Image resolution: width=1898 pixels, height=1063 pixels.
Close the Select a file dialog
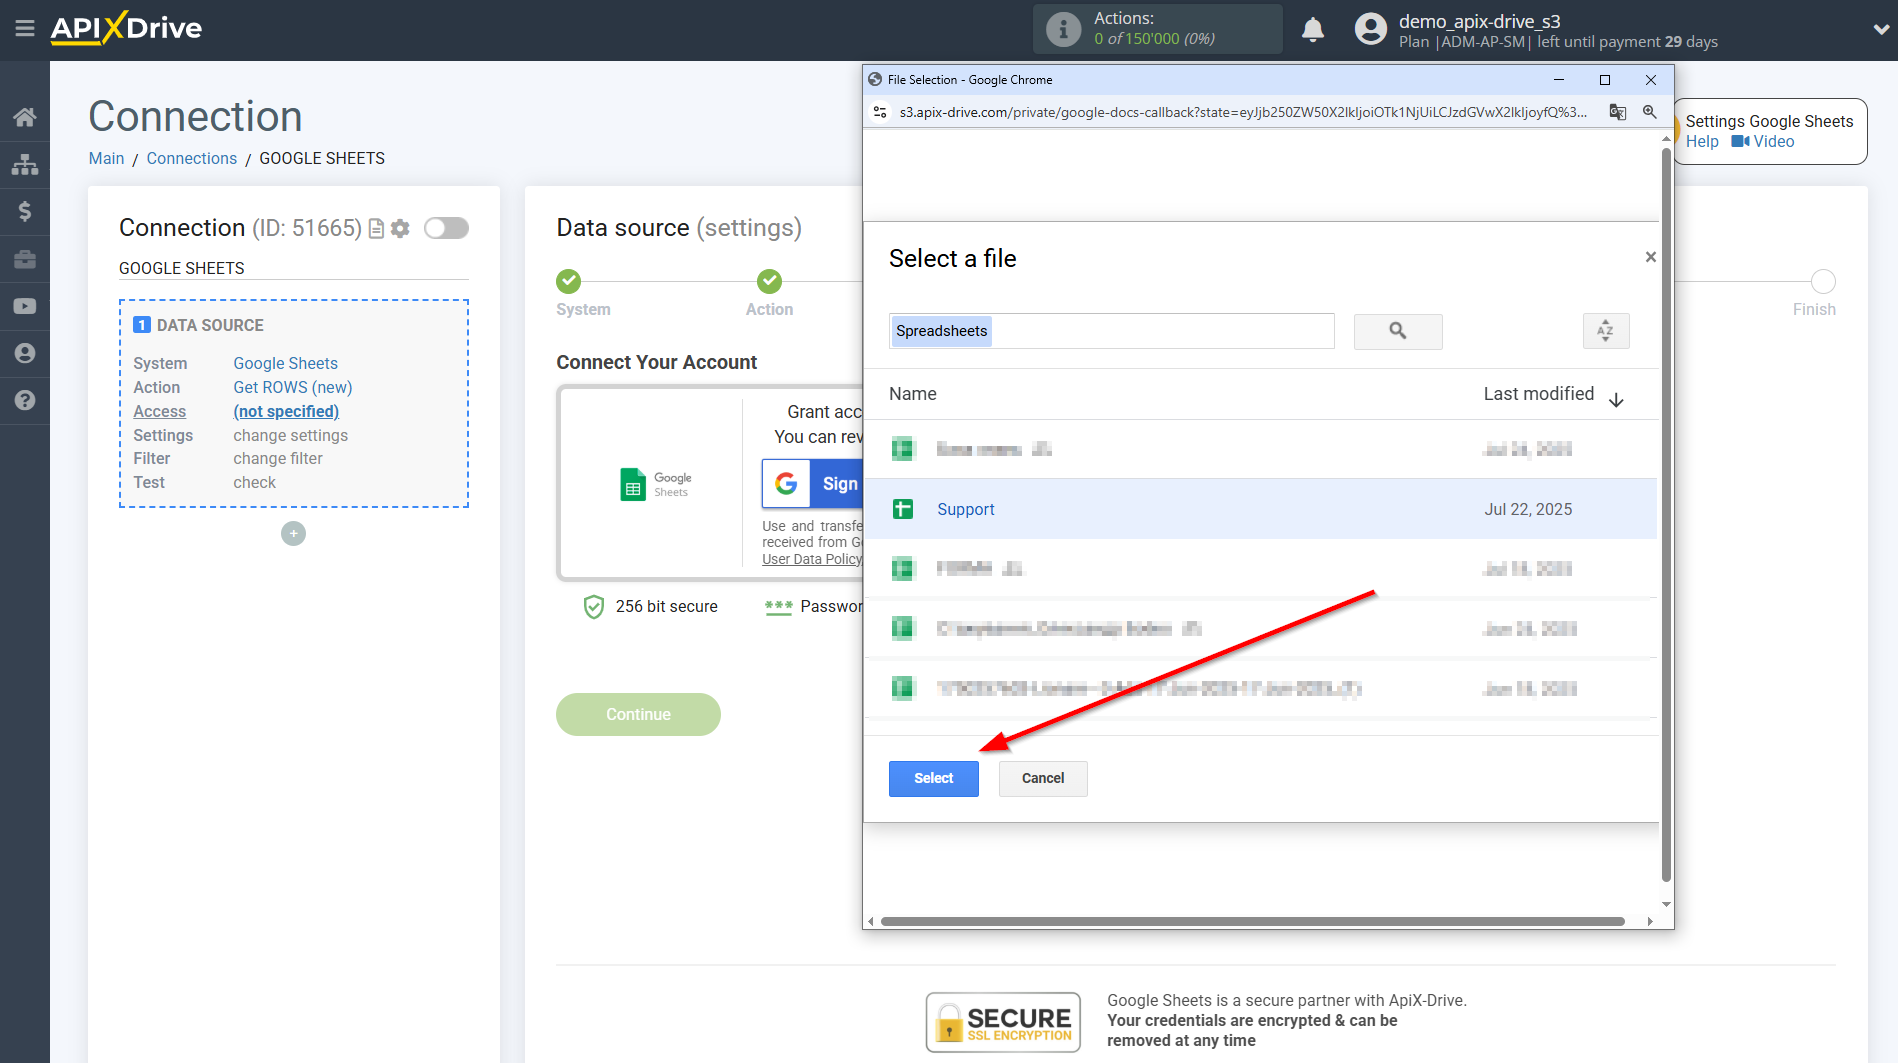(1651, 257)
